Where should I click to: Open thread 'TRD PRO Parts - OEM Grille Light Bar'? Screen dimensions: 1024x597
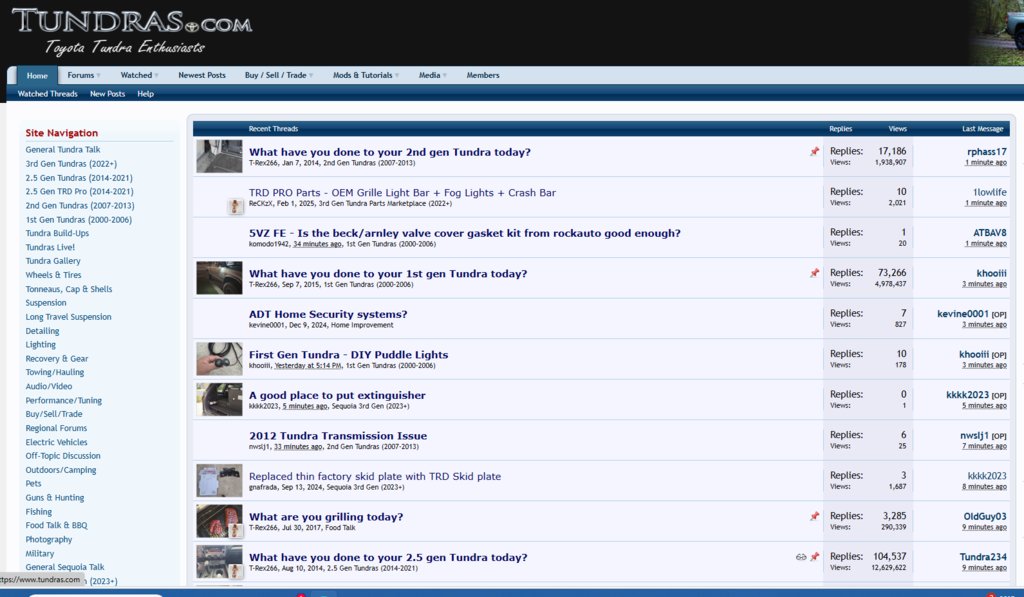pos(402,193)
